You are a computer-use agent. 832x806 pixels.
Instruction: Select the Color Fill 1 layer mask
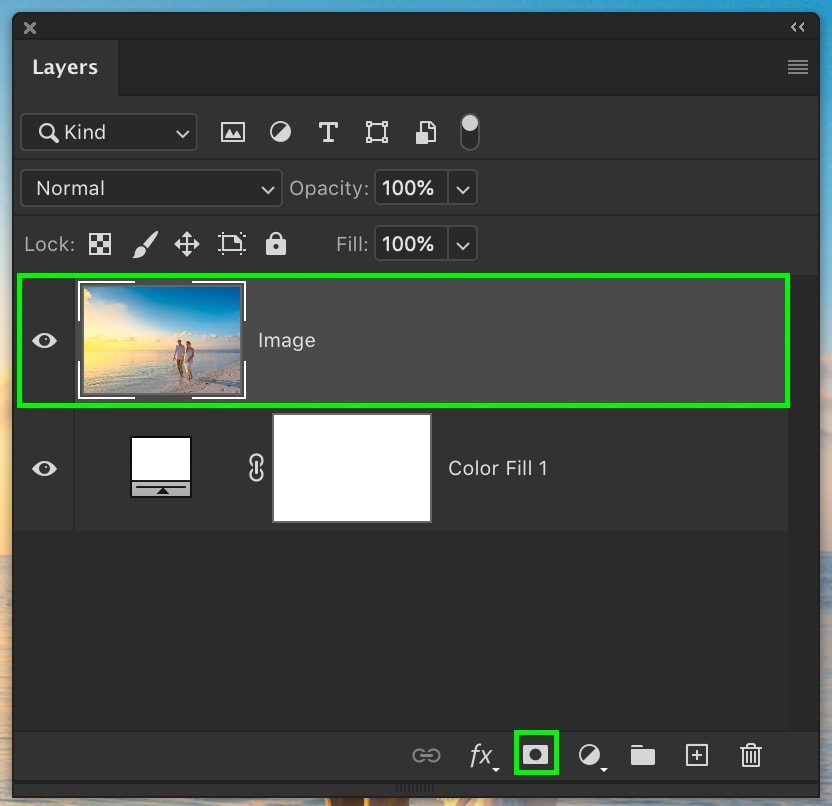(x=352, y=468)
